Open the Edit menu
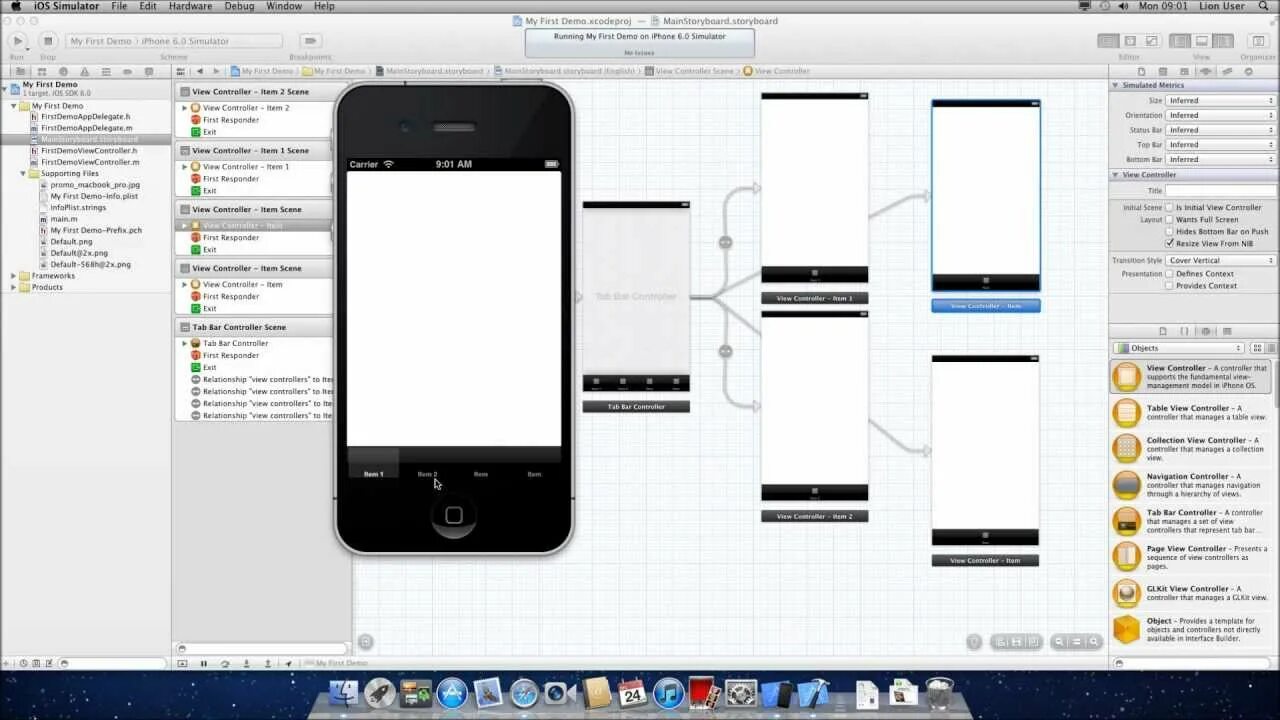 [148, 6]
